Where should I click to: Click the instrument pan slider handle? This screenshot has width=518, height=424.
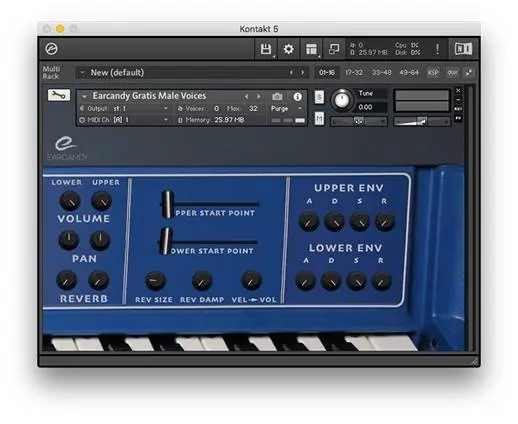[359, 121]
